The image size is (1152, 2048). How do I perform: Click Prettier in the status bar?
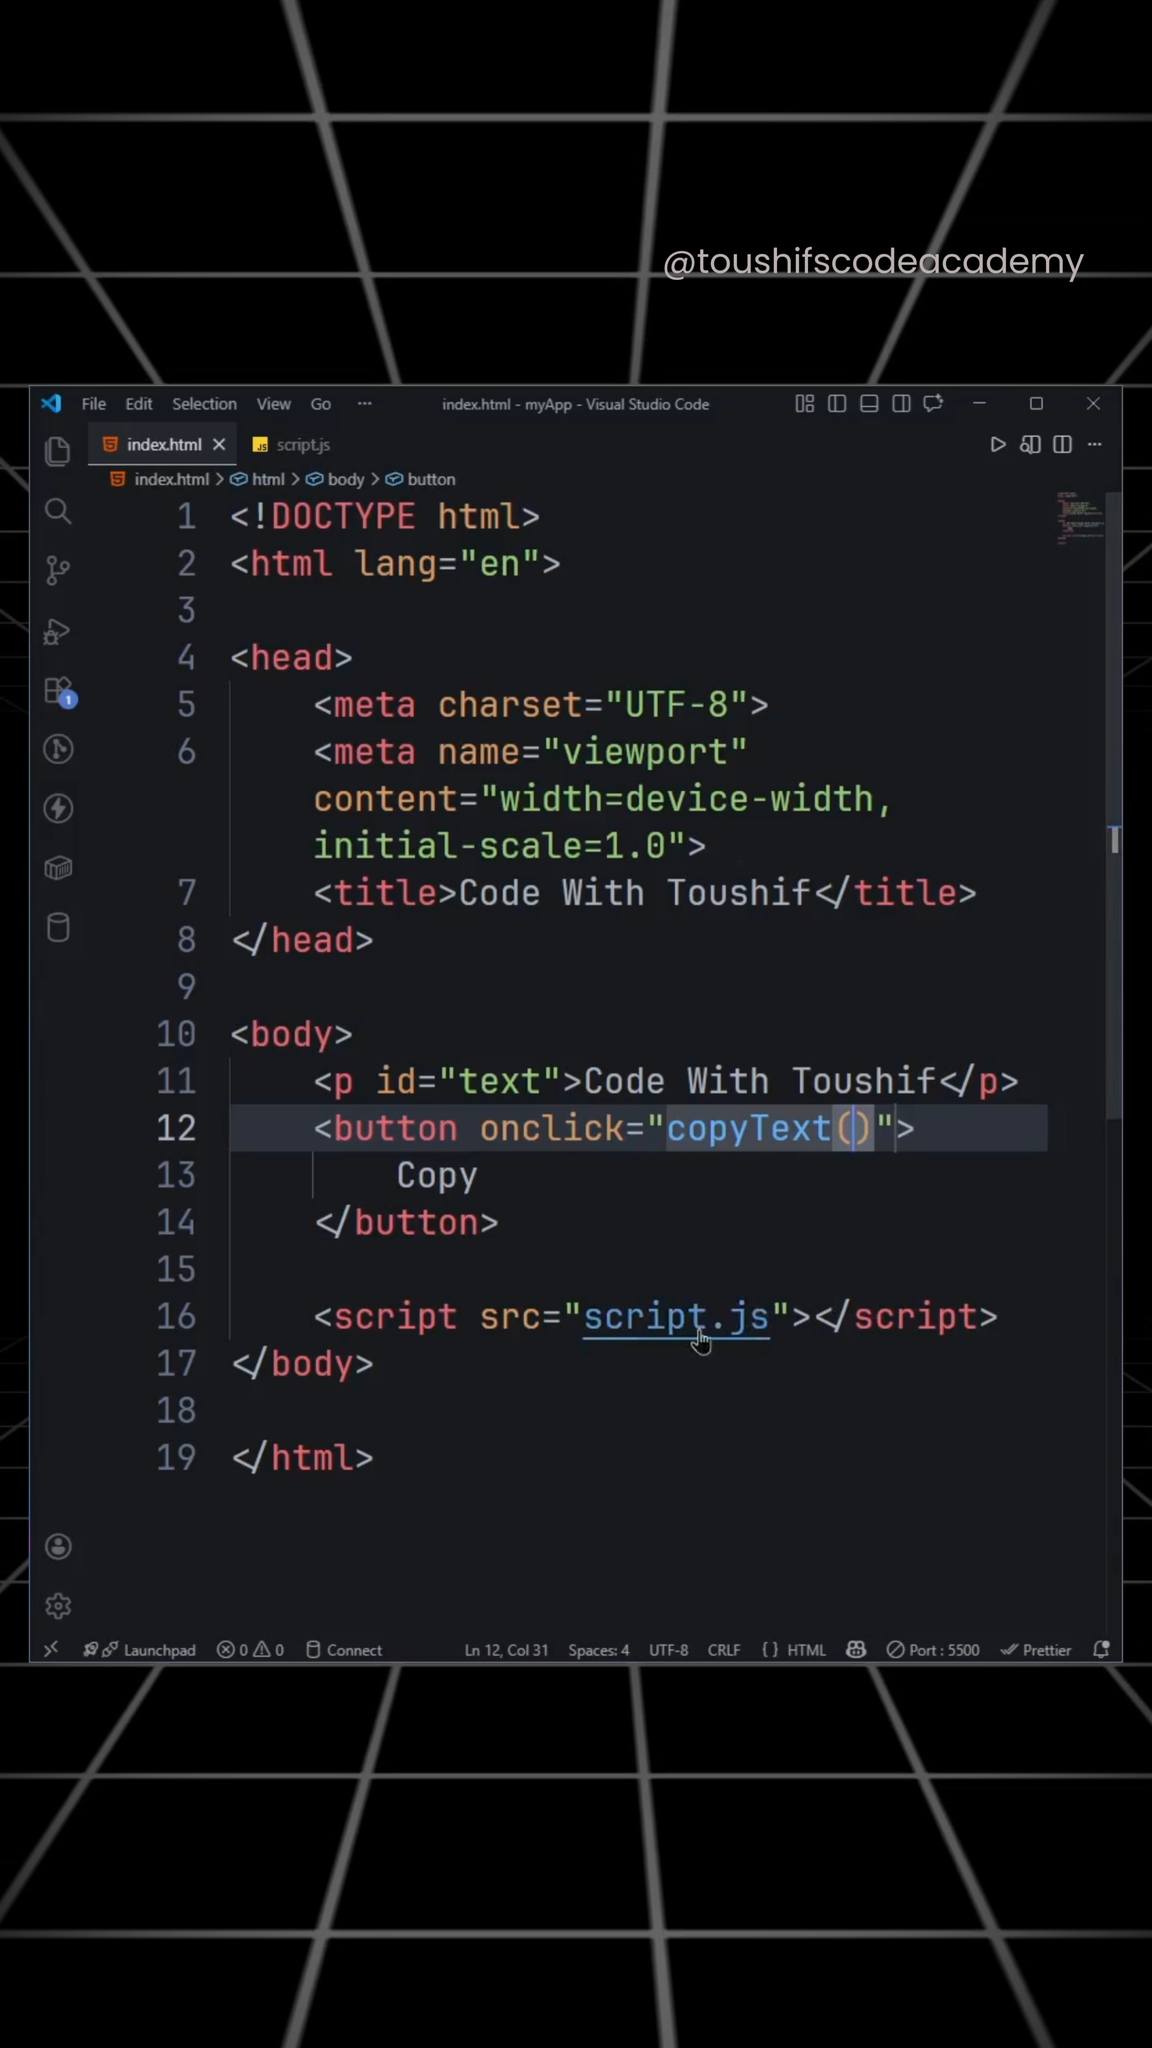click(1036, 1650)
